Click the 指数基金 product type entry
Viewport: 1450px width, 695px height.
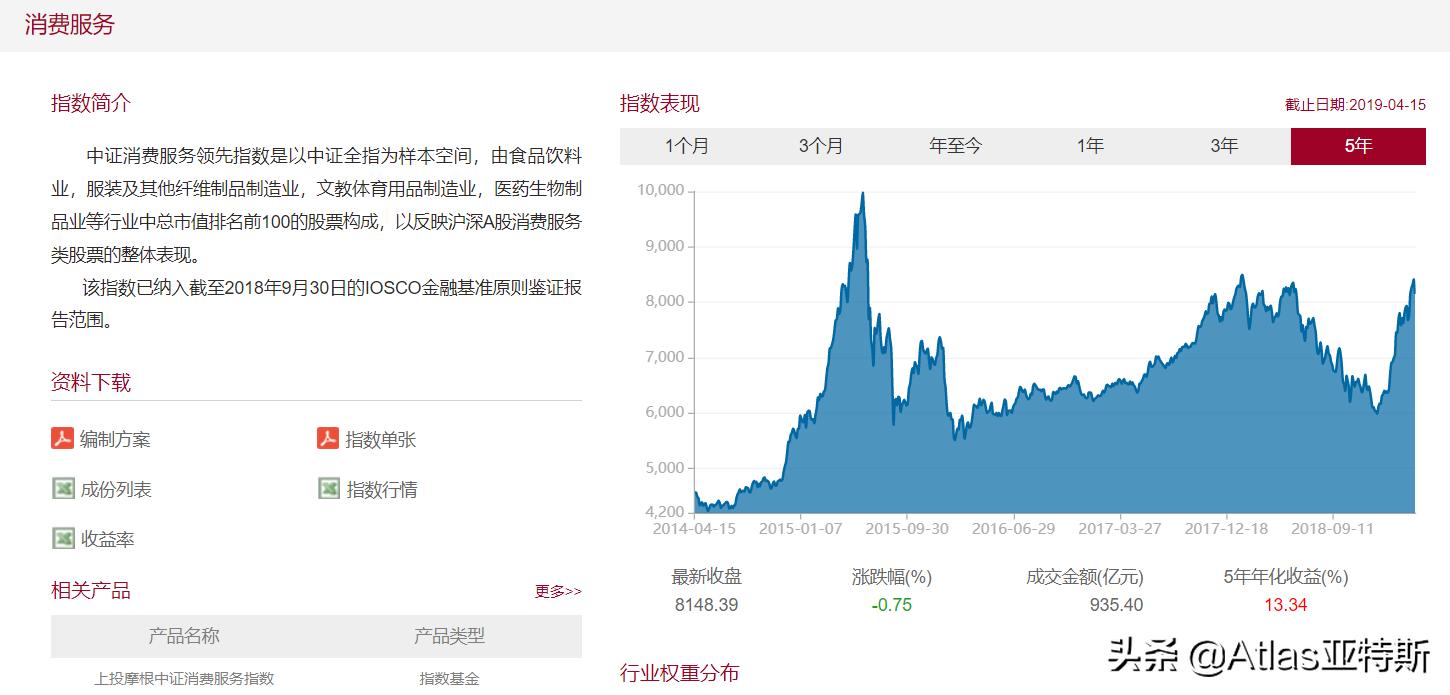(x=449, y=678)
